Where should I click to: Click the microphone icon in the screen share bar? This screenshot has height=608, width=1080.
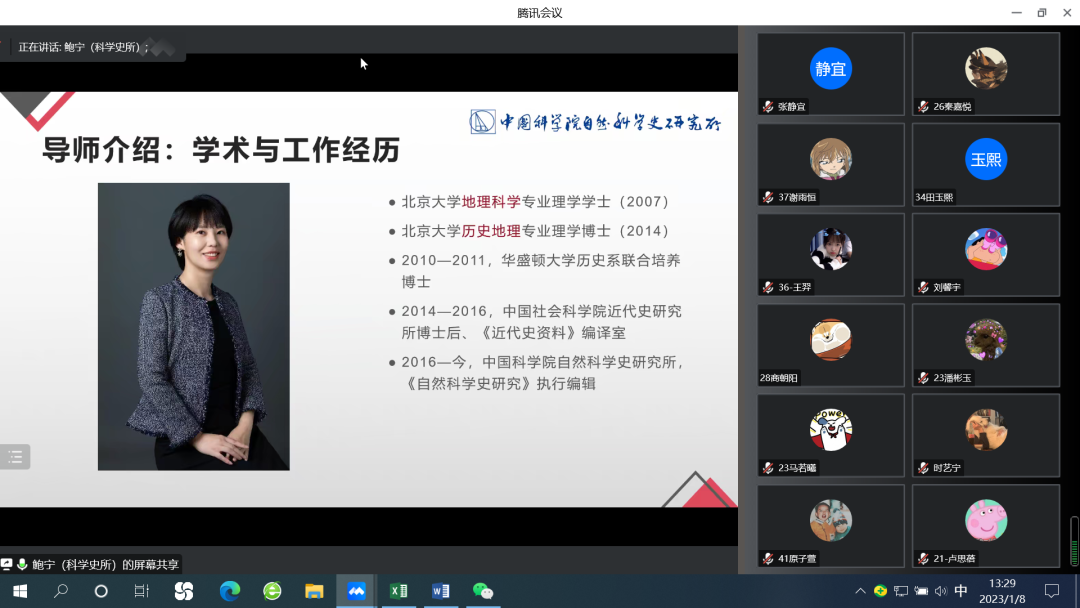pos(21,564)
